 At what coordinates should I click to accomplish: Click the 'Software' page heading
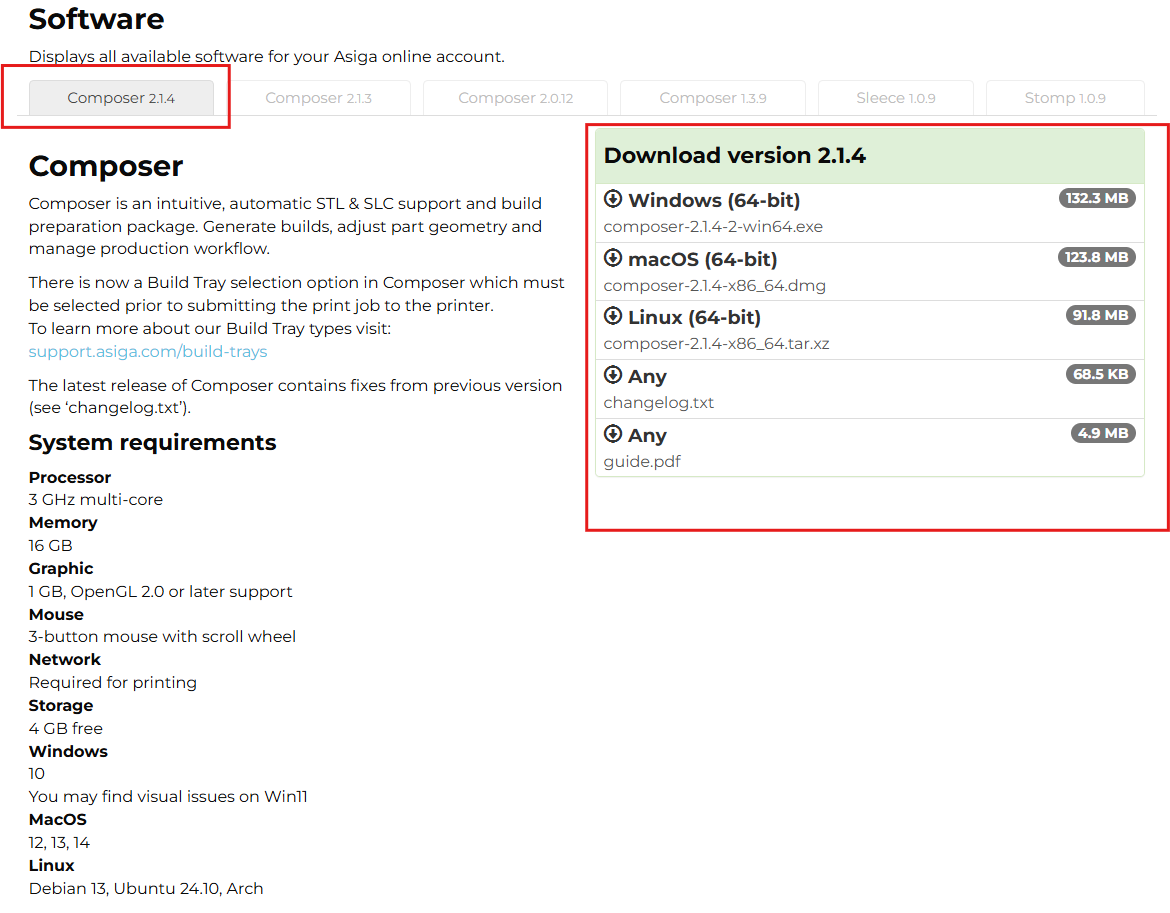point(96,19)
